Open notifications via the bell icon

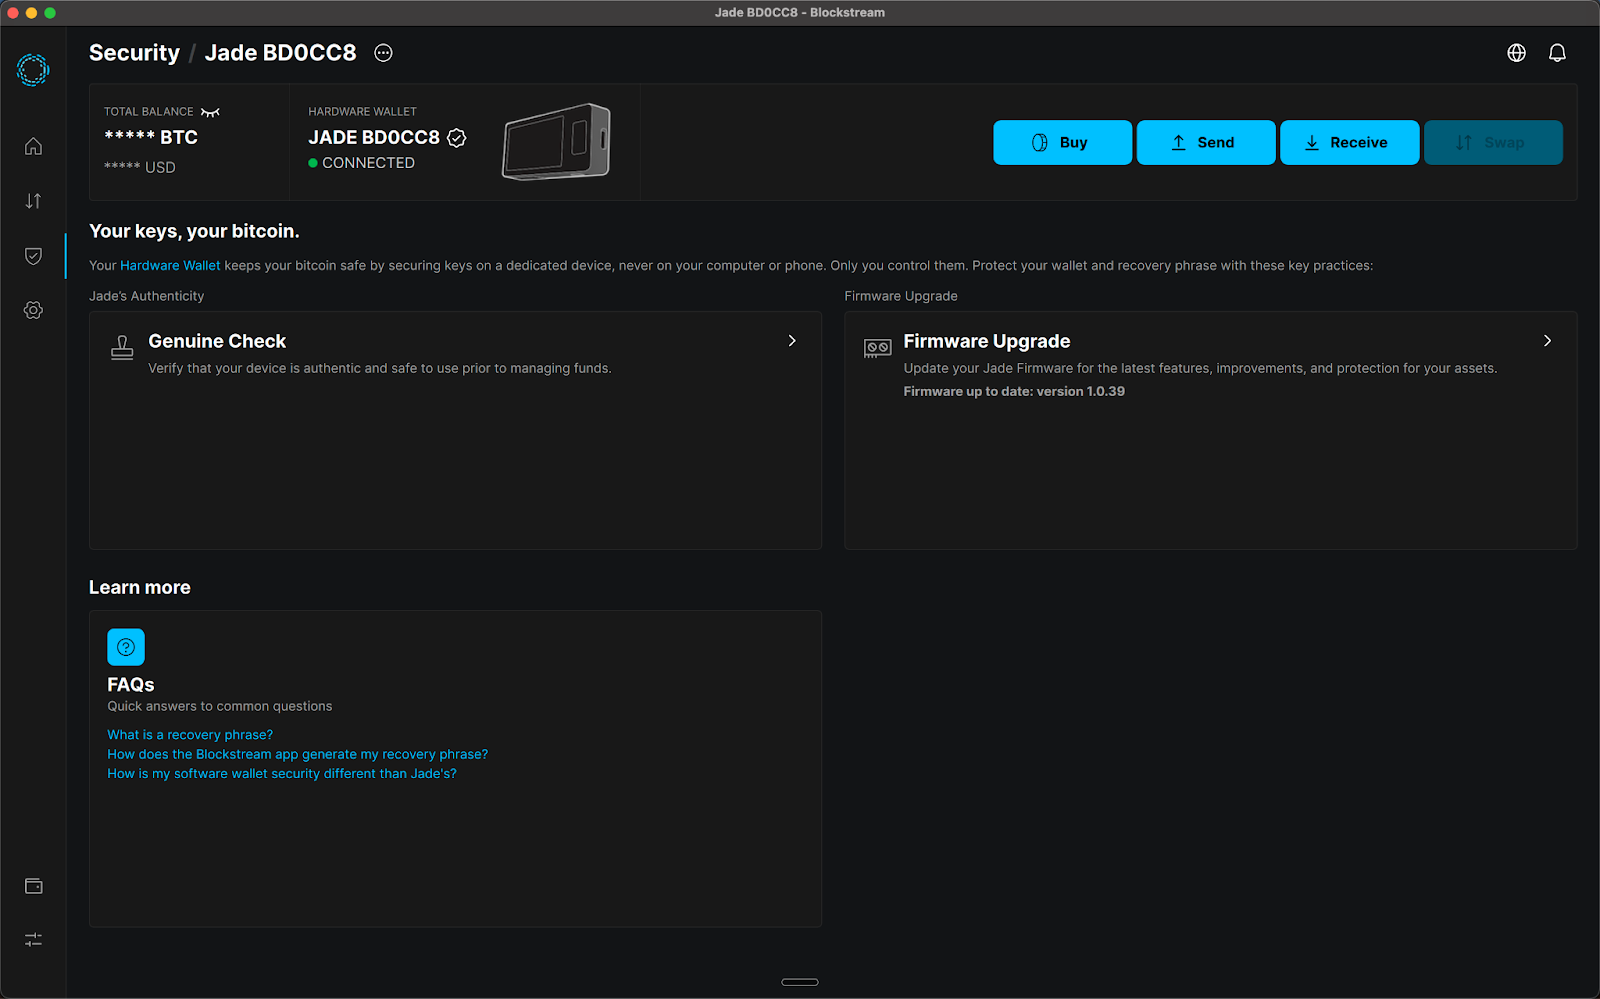(x=1557, y=52)
